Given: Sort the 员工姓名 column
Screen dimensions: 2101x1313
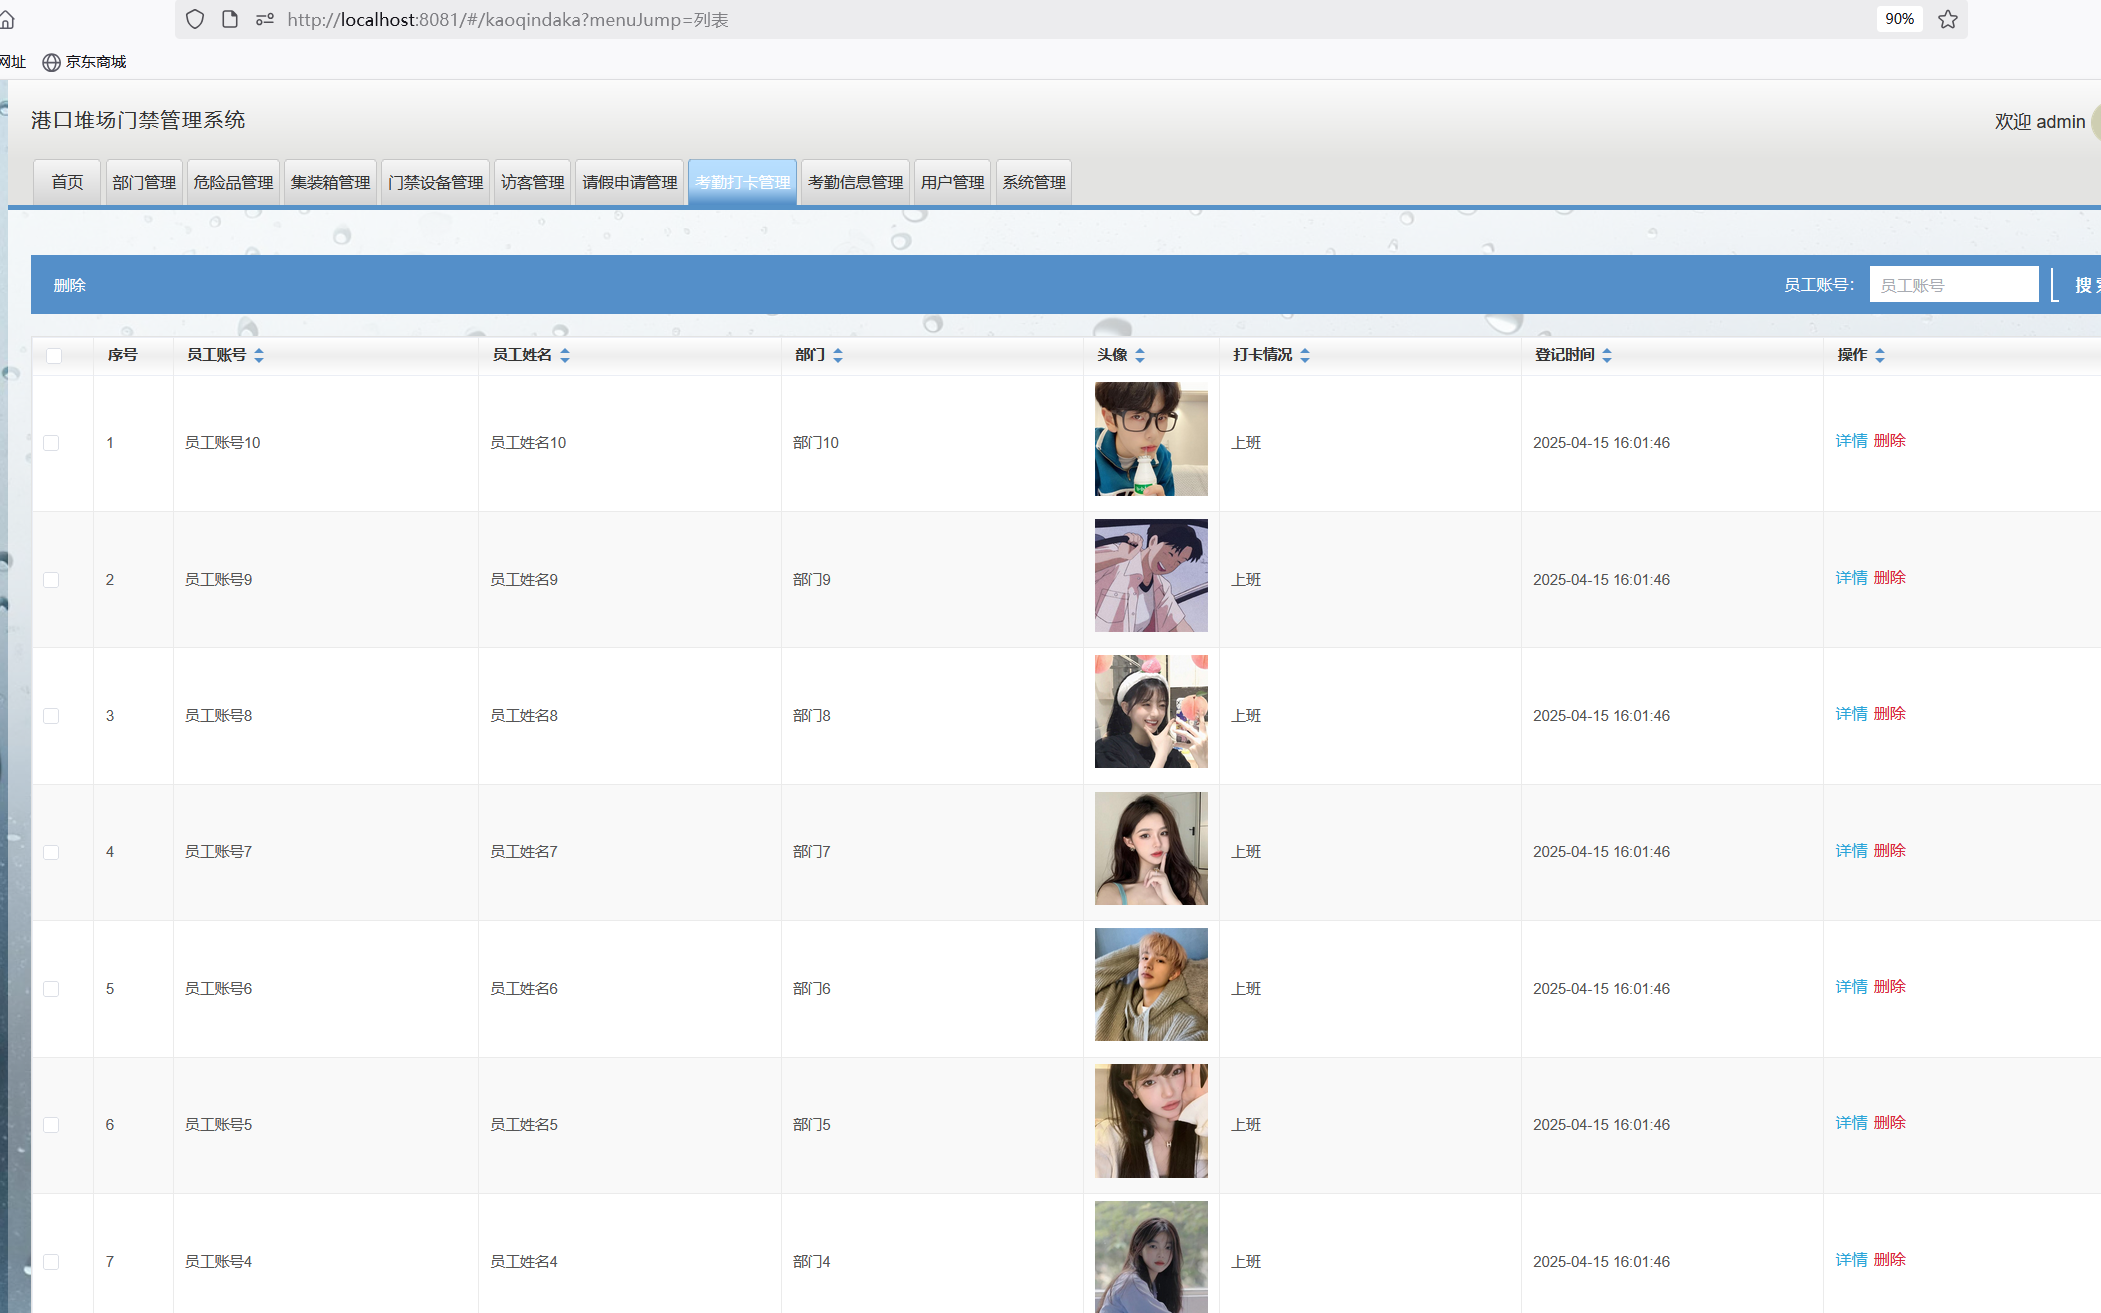Looking at the screenshot, I should pos(565,355).
